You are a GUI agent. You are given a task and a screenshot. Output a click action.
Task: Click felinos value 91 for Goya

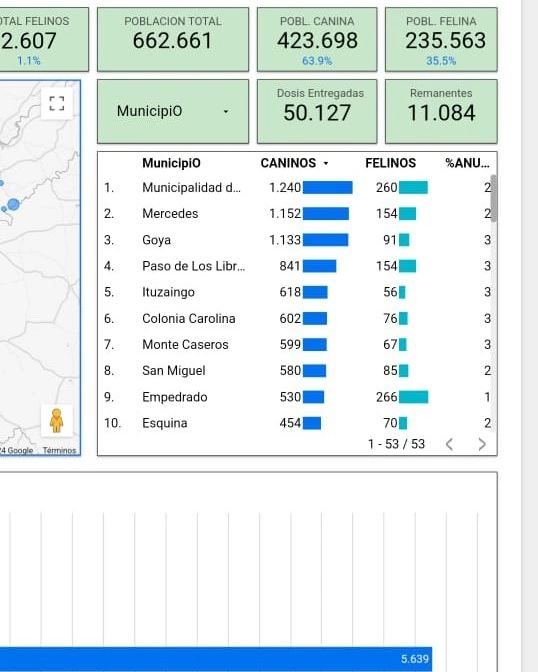click(390, 240)
